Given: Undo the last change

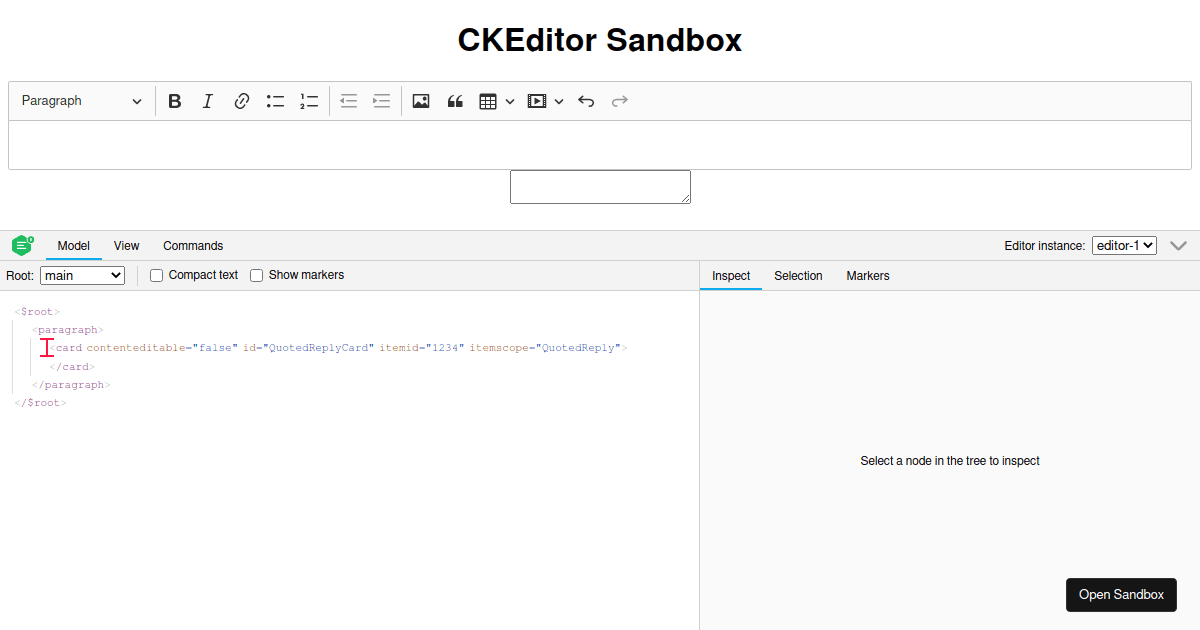Looking at the screenshot, I should [x=587, y=101].
